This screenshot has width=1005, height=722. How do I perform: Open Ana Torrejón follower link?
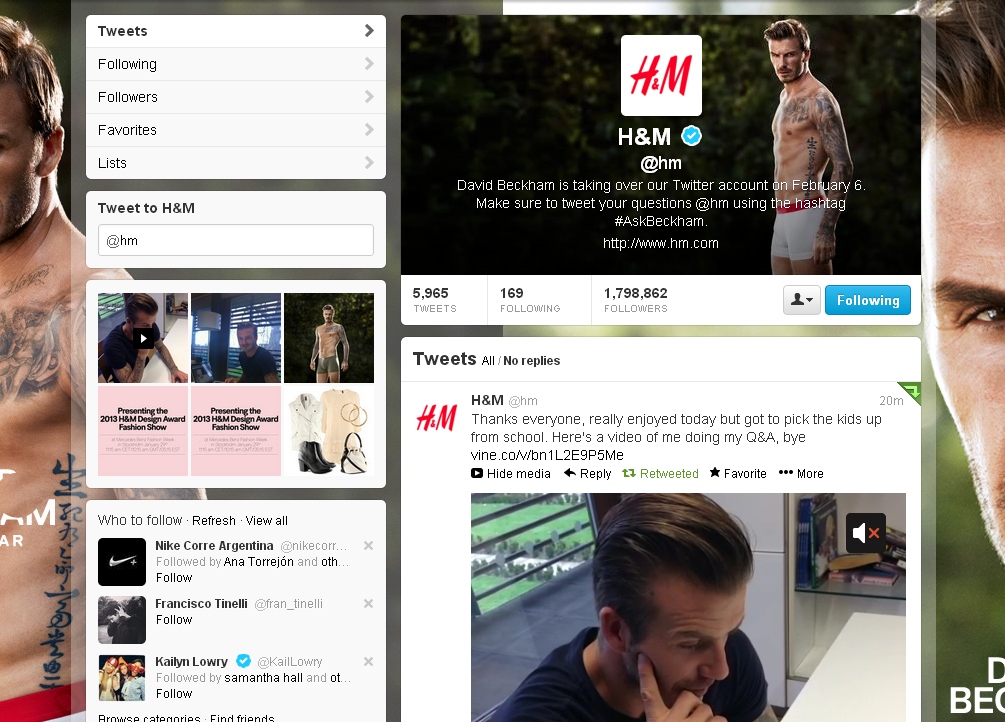[x=258, y=562]
